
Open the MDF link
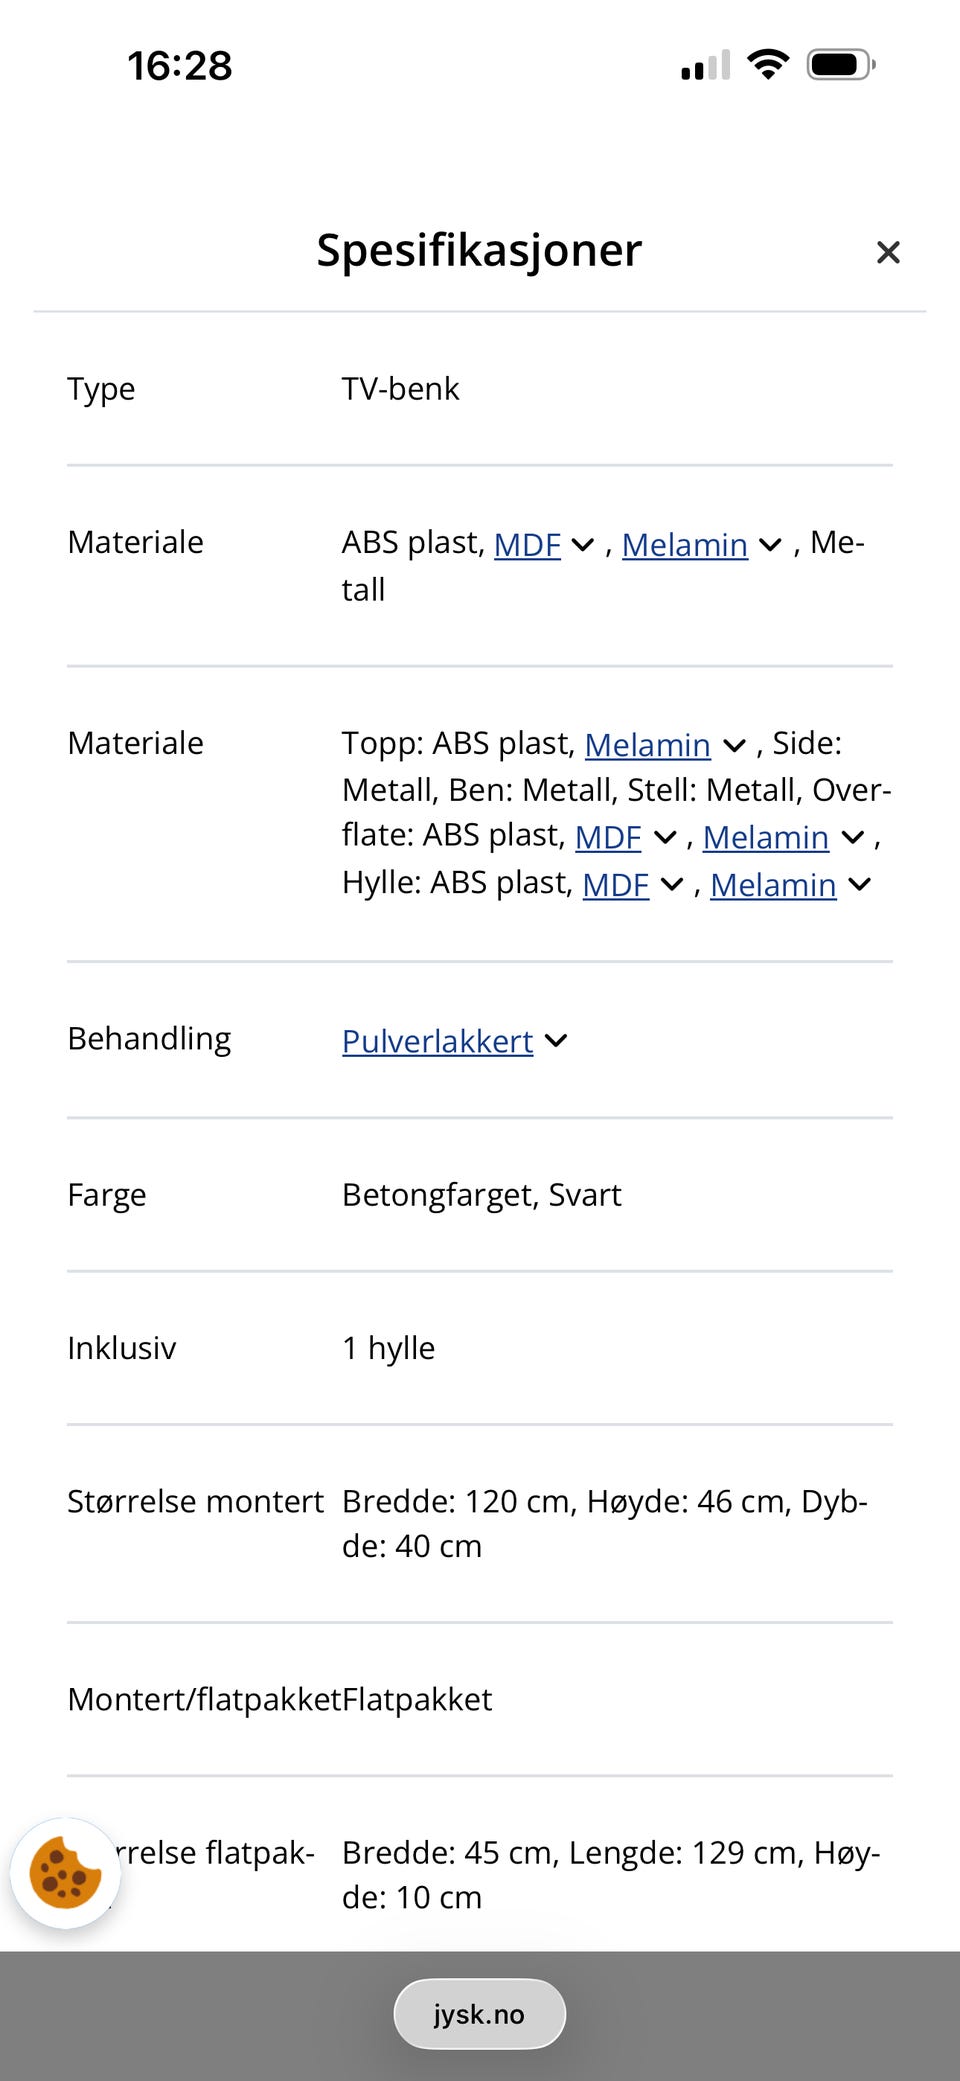pyautogui.click(x=527, y=545)
